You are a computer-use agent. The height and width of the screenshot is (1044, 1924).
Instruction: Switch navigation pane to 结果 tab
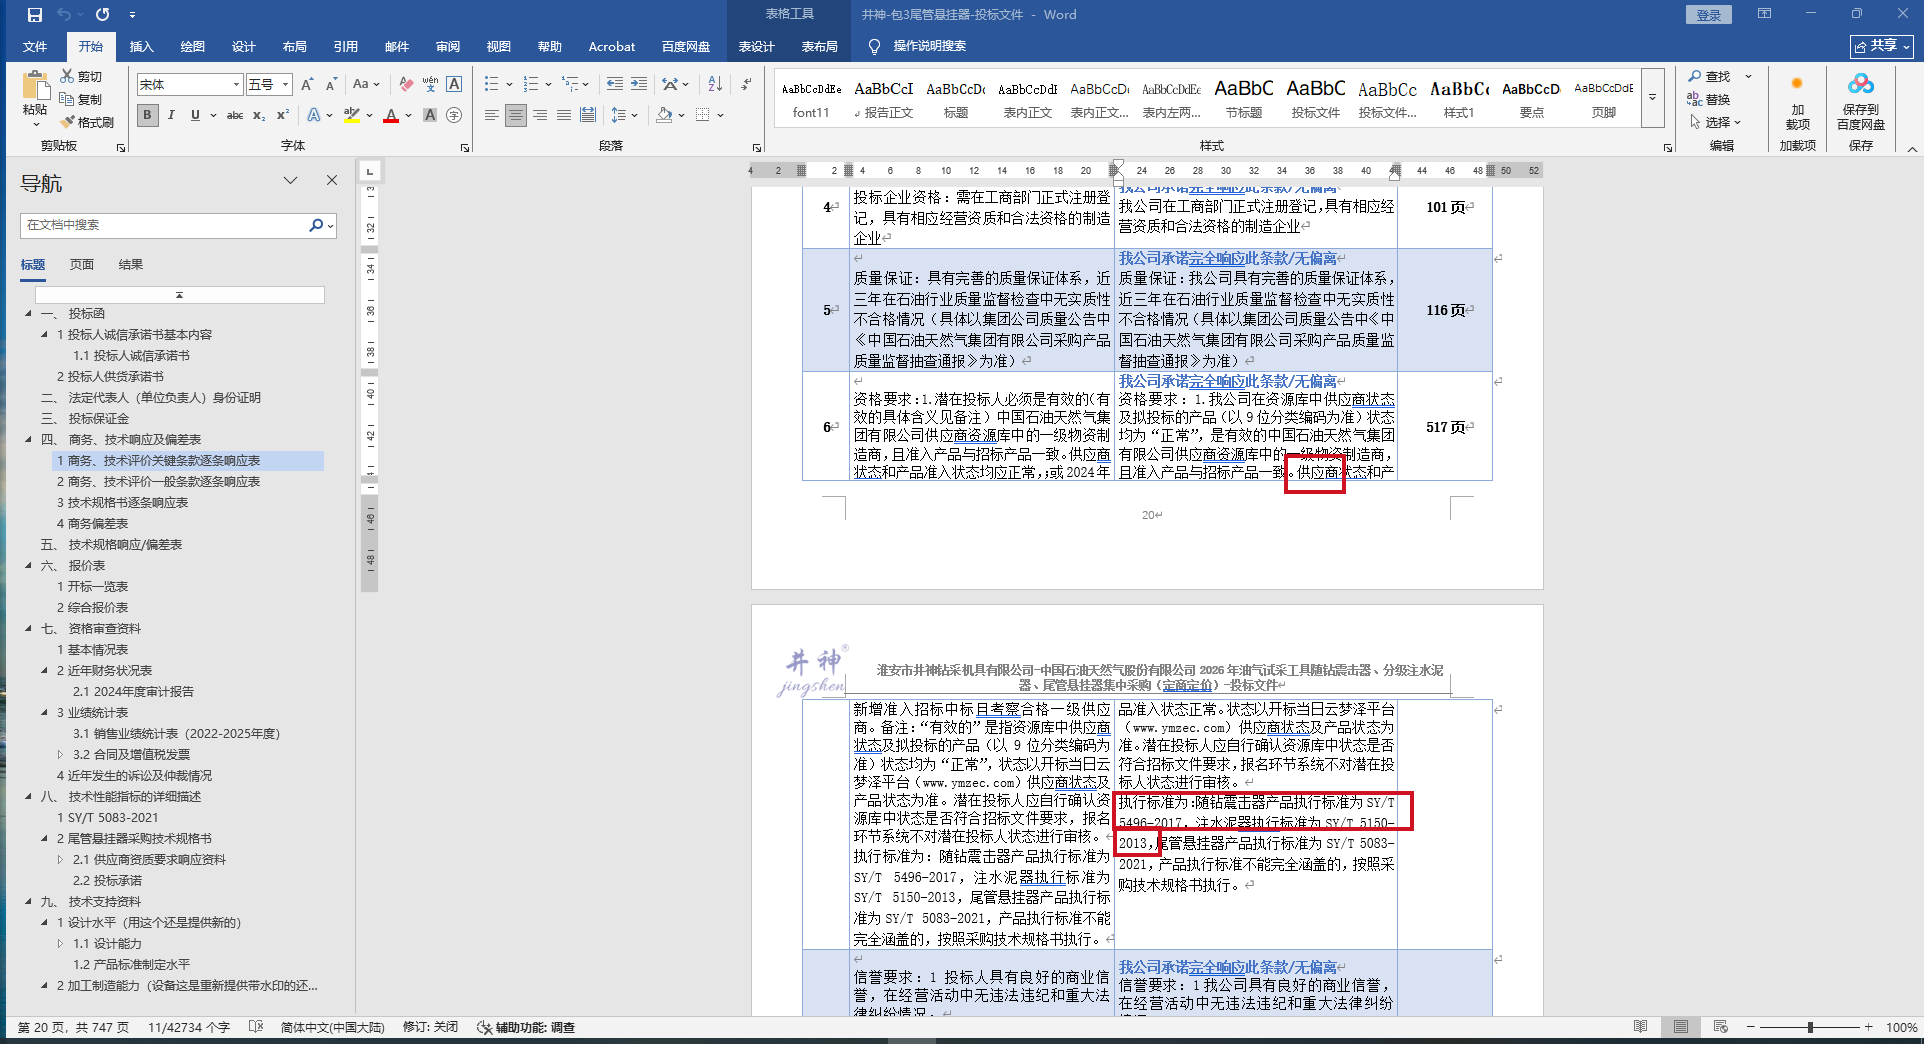[131, 264]
